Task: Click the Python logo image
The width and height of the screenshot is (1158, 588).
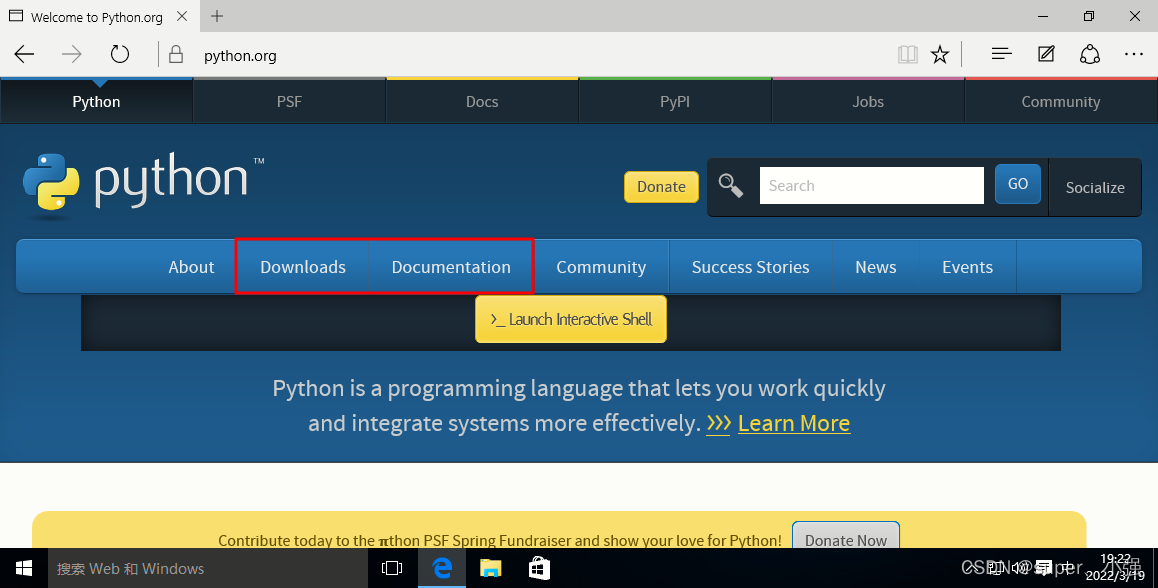Action: [143, 185]
